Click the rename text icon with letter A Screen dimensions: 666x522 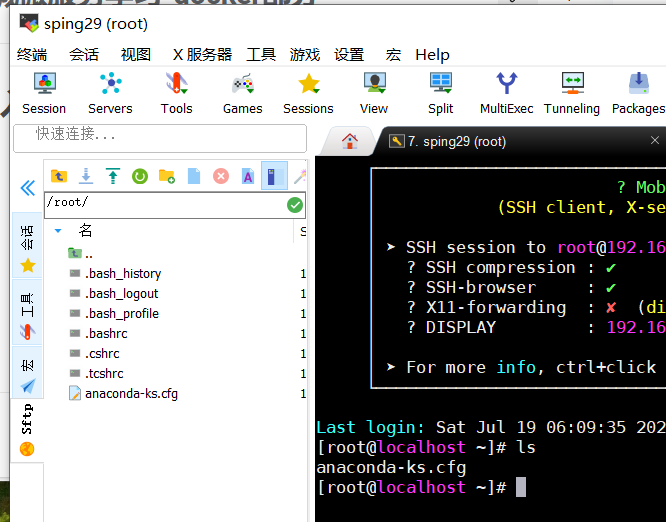click(248, 176)
